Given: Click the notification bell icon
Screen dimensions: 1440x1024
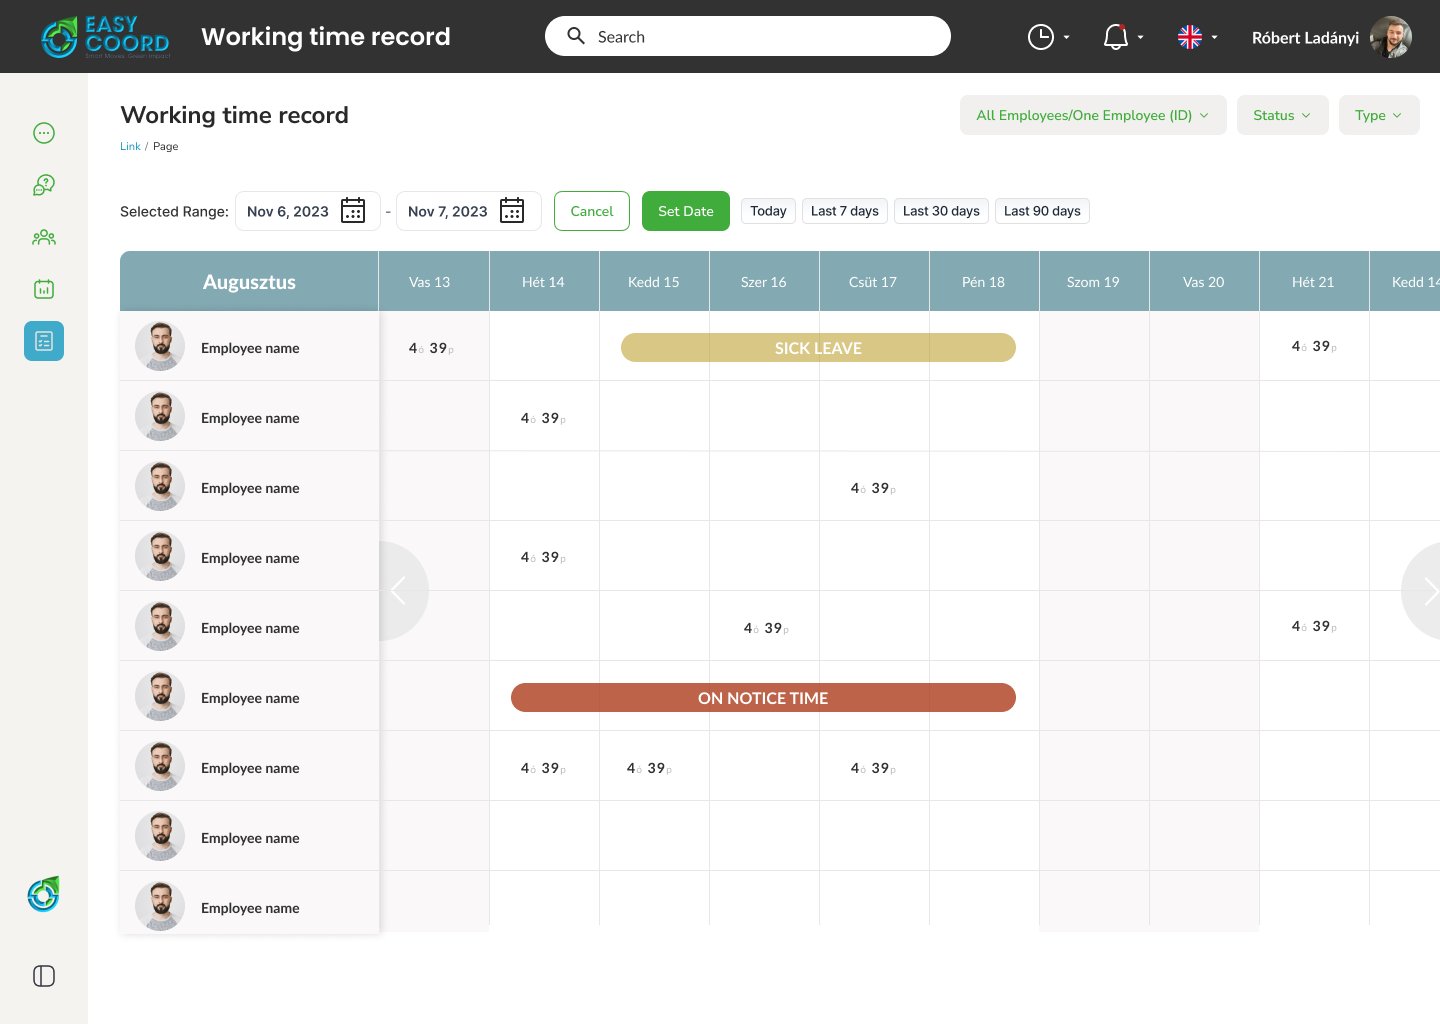Looking at the screenshot, I should point(1116,37).
